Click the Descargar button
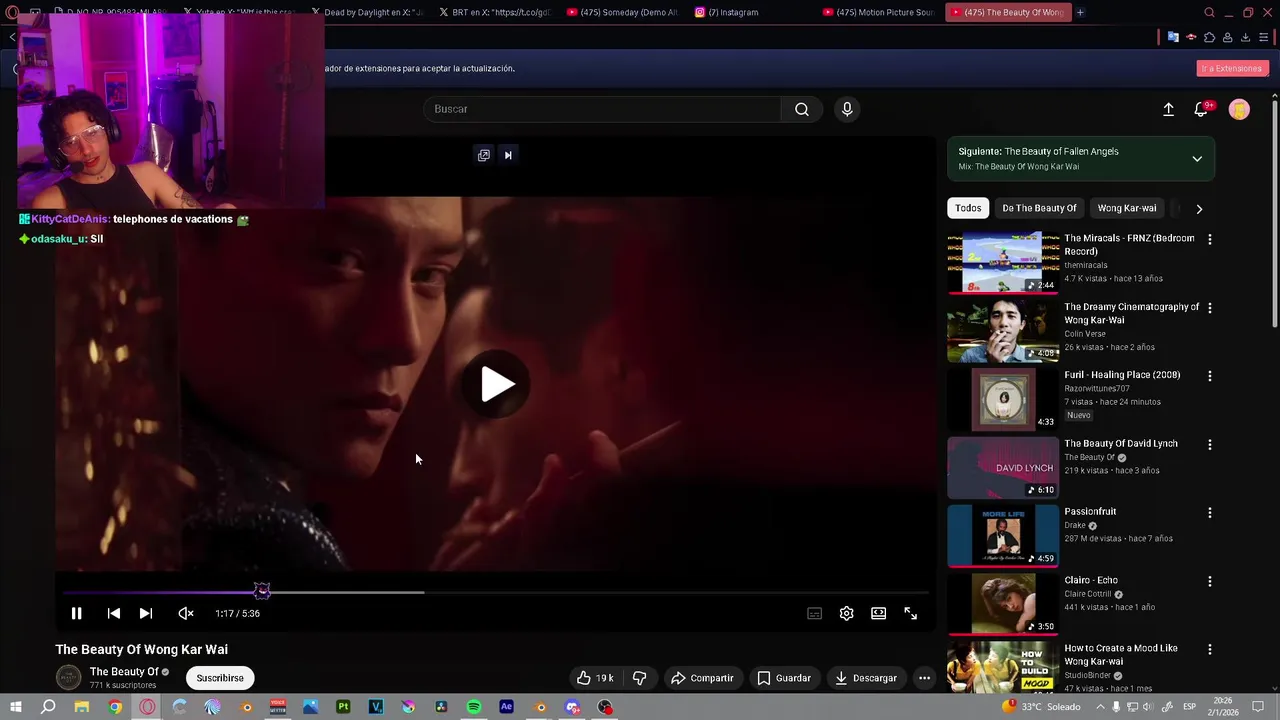This screenshot has width=1280, height=720. (866, 678)
